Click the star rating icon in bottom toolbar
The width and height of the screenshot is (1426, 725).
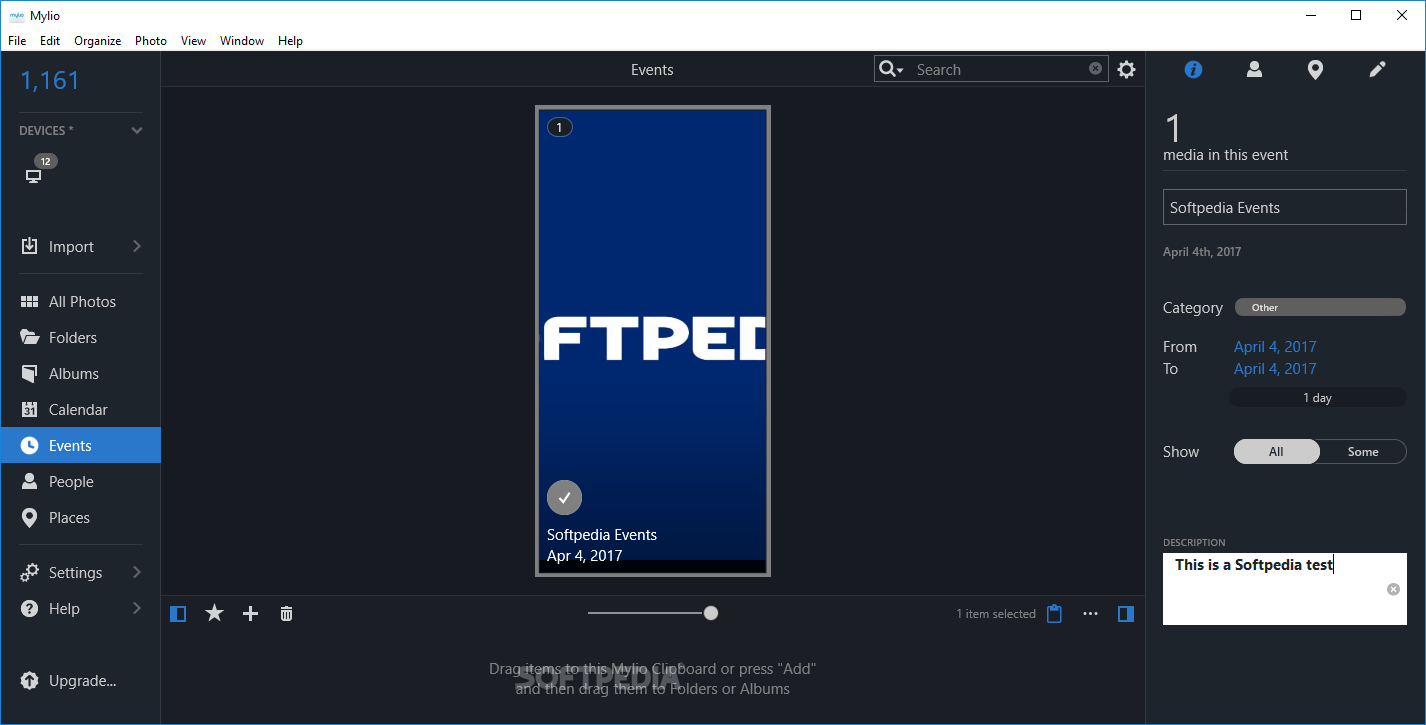pyautogui.click(x=214, y=613)
